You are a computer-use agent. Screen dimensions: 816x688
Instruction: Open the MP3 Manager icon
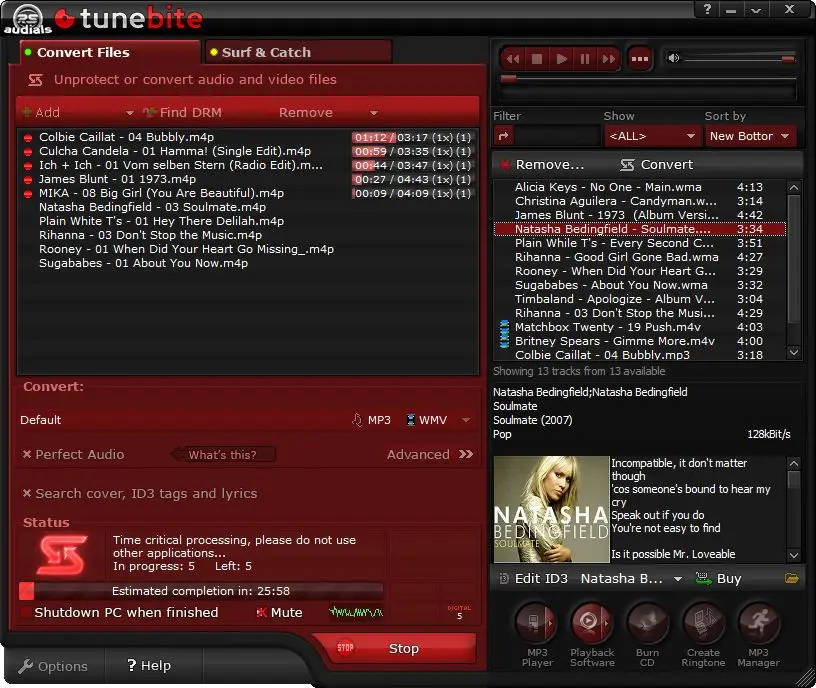pos(758,622)
